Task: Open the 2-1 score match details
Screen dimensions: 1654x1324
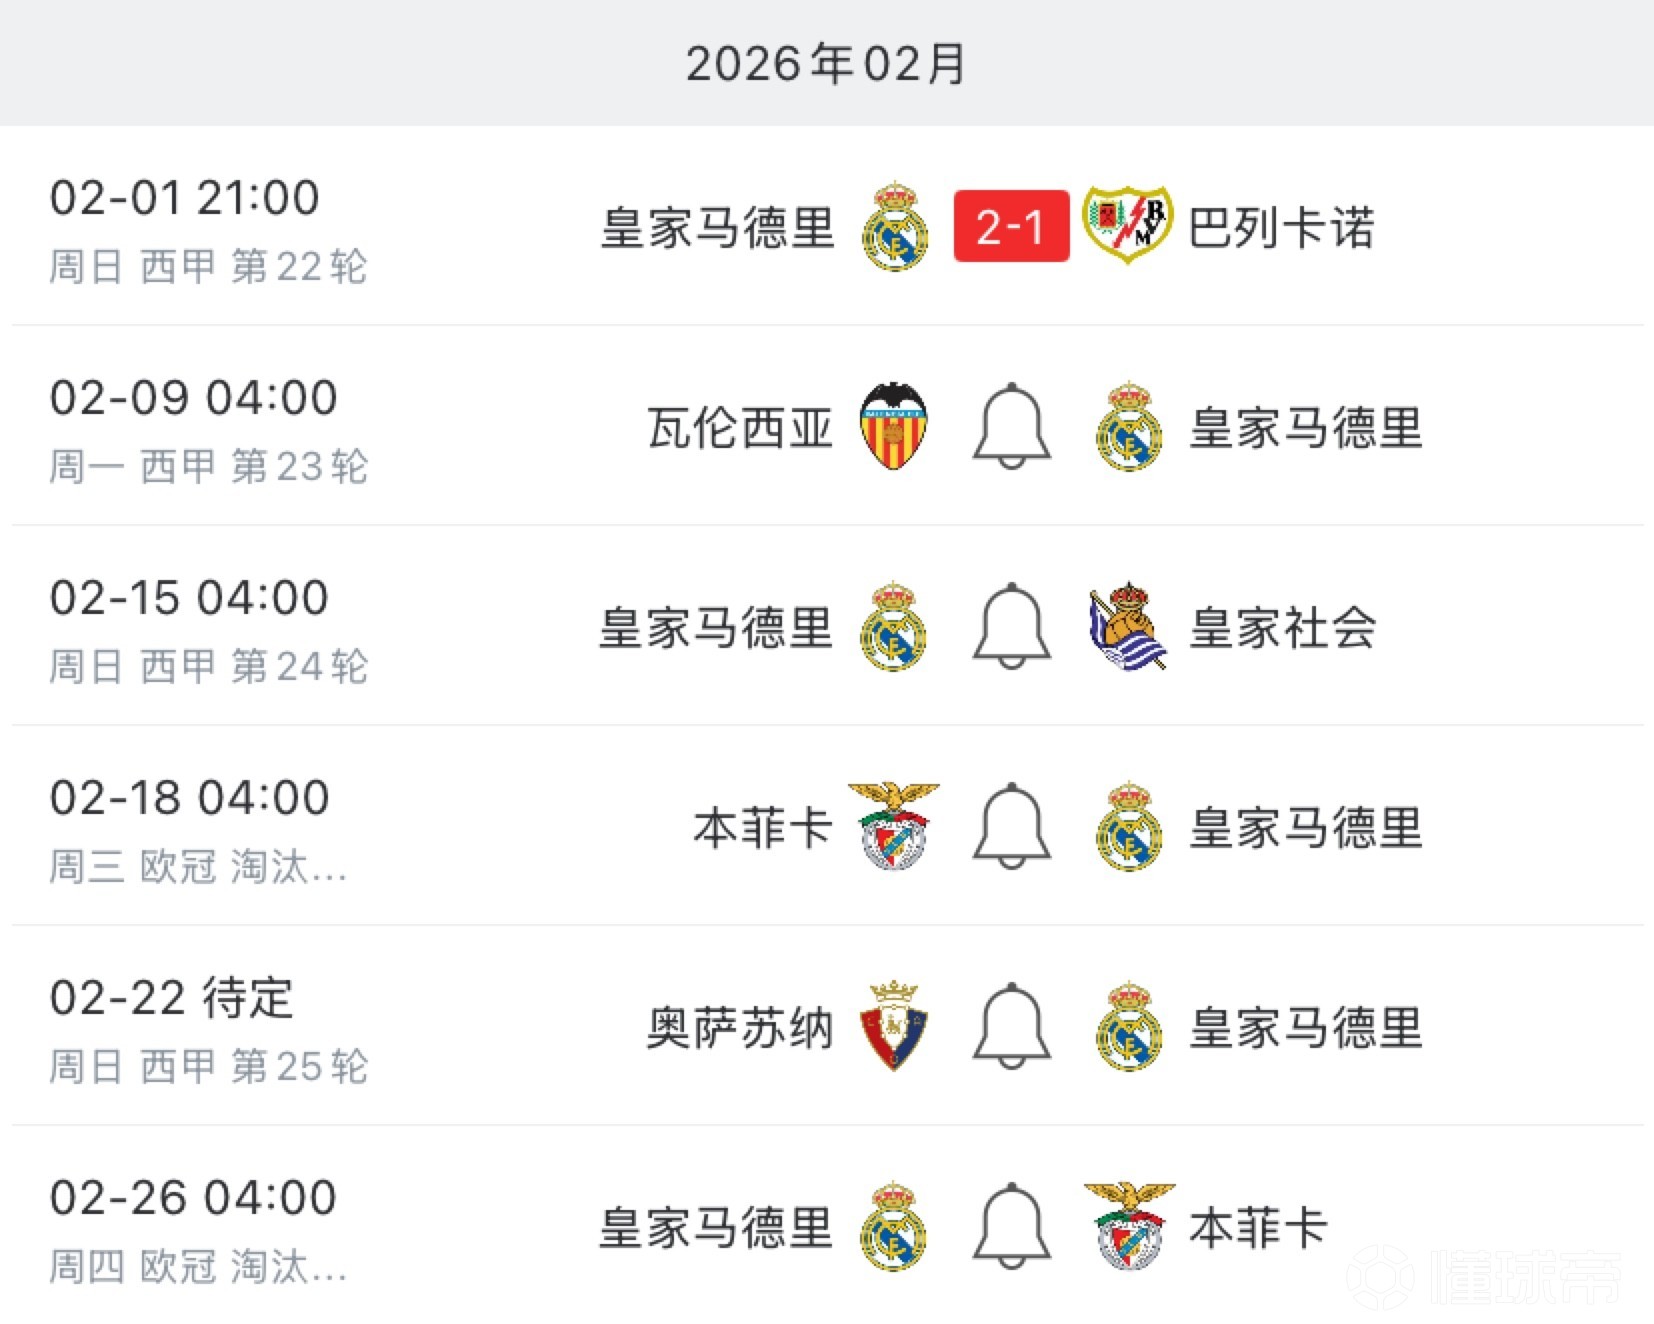Action: point(1011,226)
